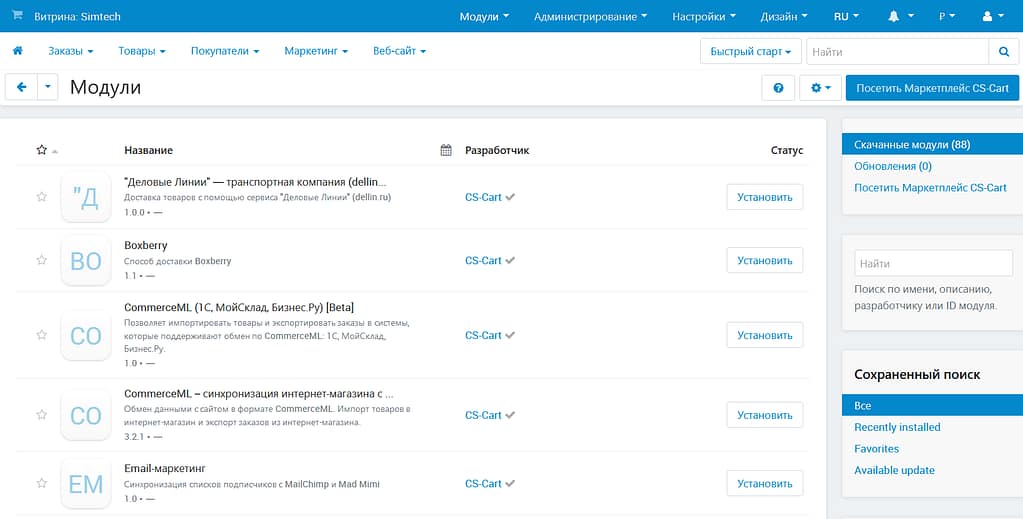Viewport: 1023px width, 519px height.
Task: Open the Администрирование menu
Action: click(x=589, y=17)
